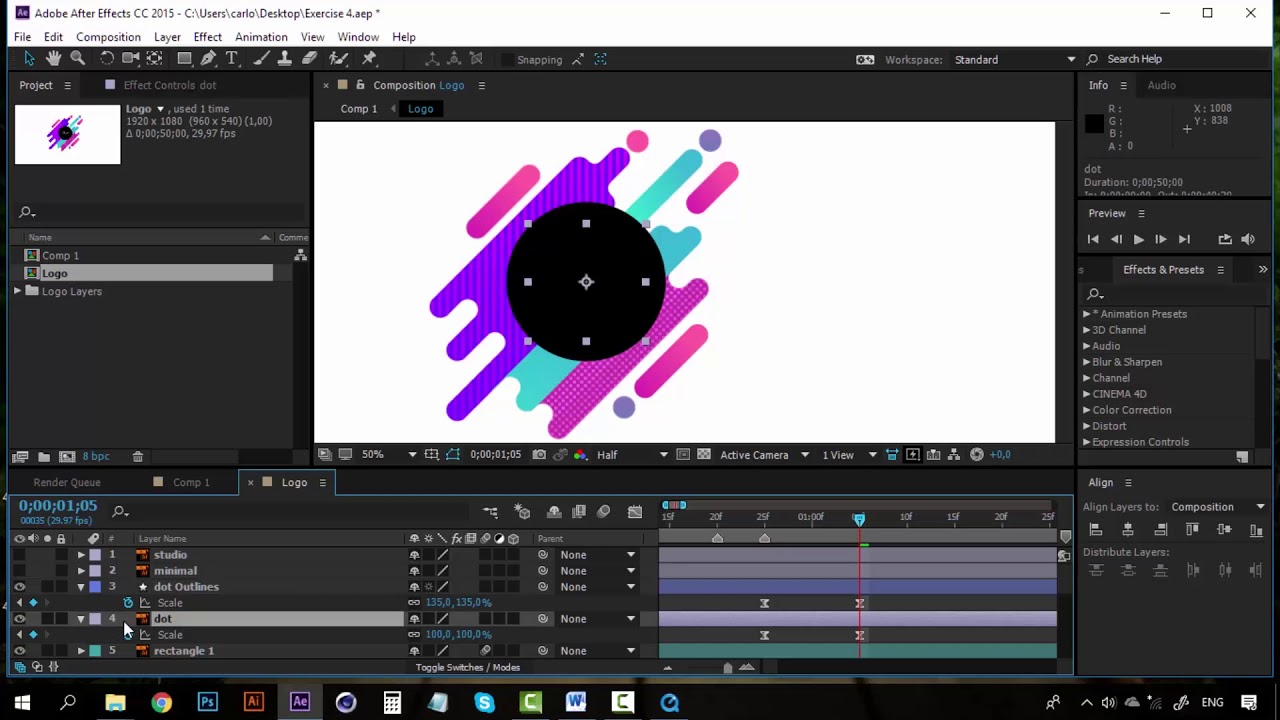The image size is (1280, 720).
Task: Select the Type tool
Action: (232, 59)
